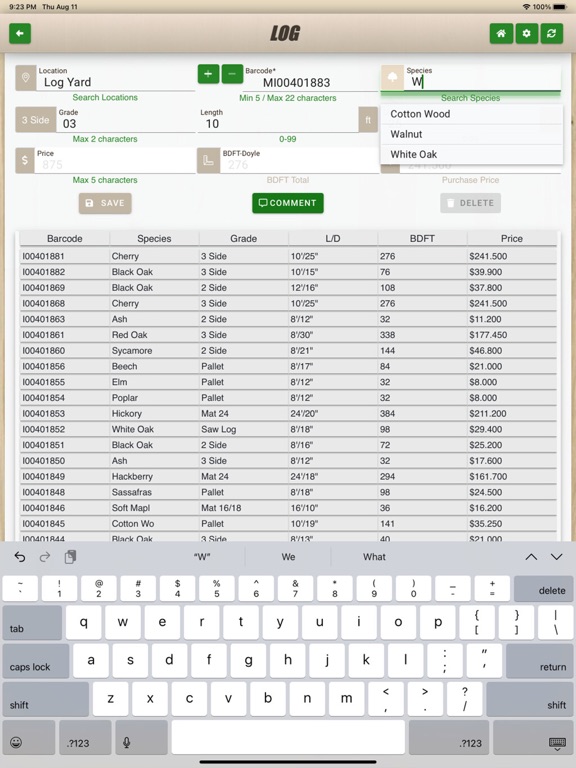The height and width of the screenshot is (768, 576).
Task: Tap the BDFT-Doyle ruler icon
Action: coord(208,160)
